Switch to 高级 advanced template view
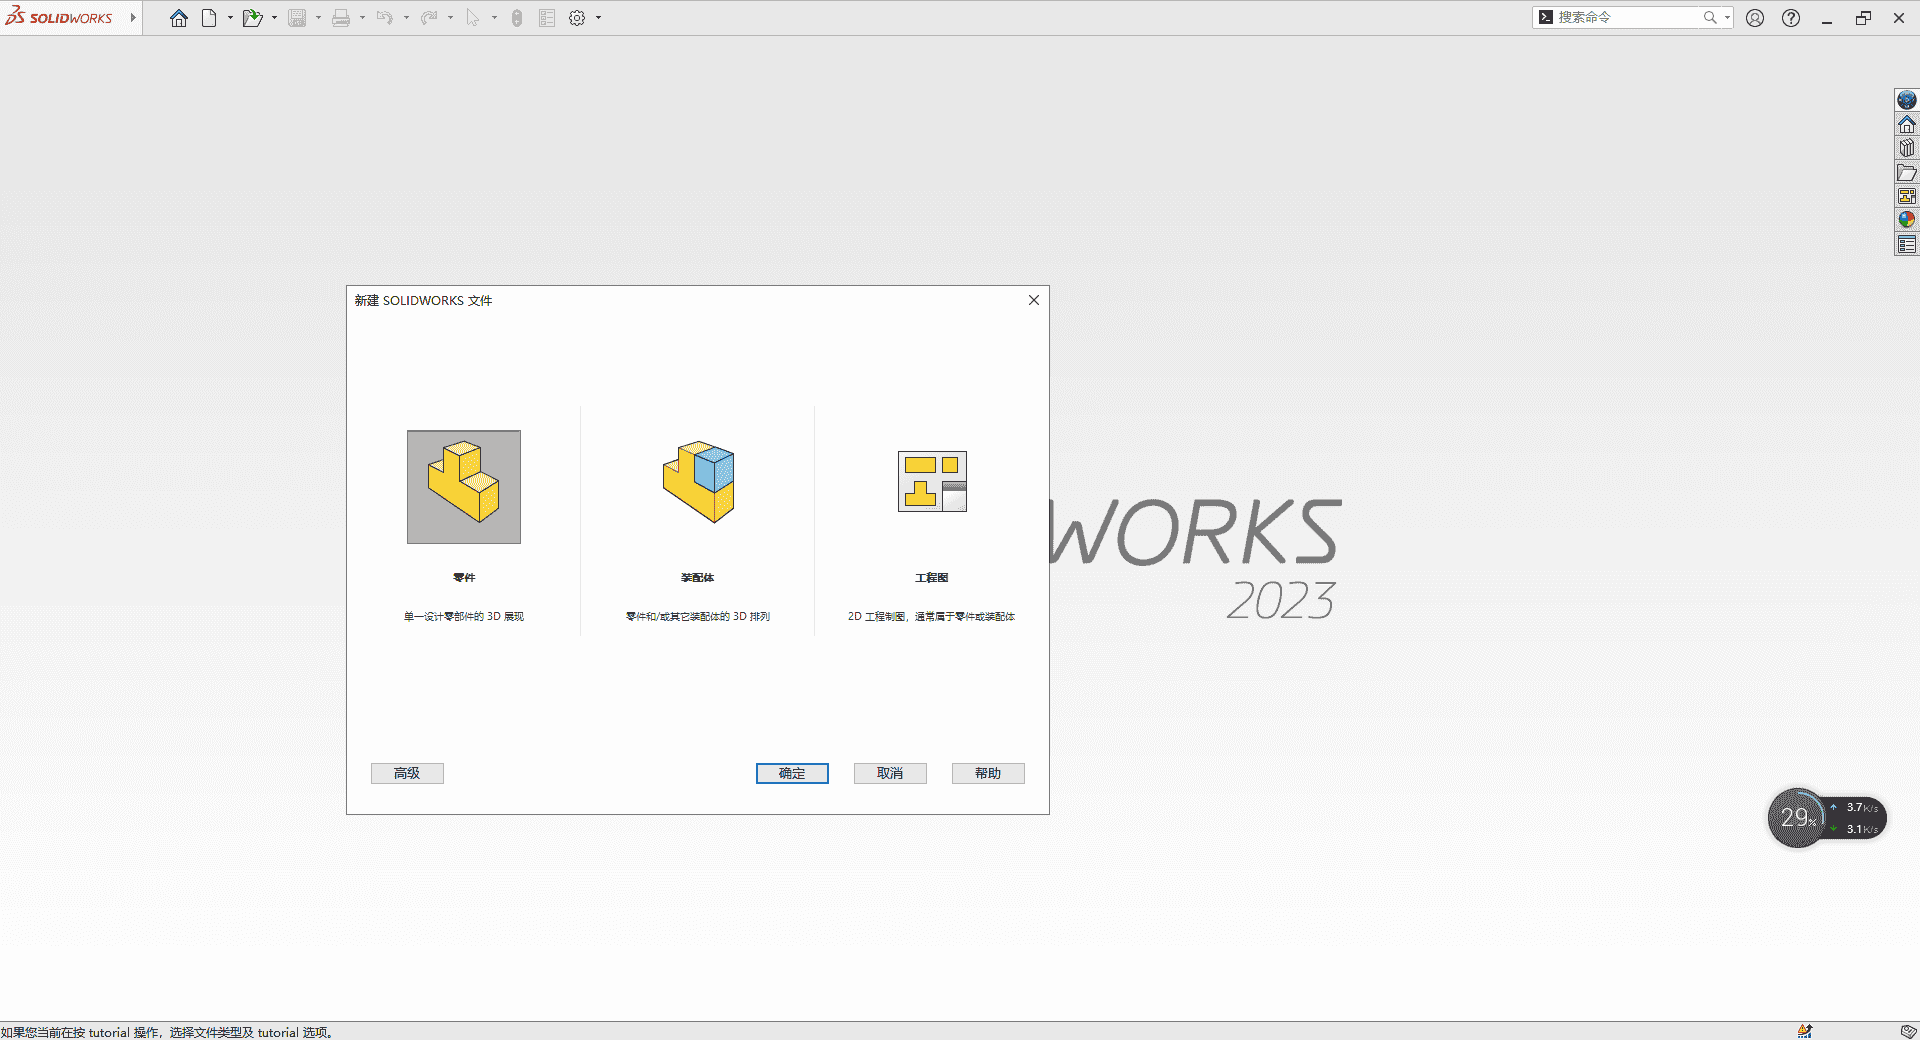 tap(407, 773)
